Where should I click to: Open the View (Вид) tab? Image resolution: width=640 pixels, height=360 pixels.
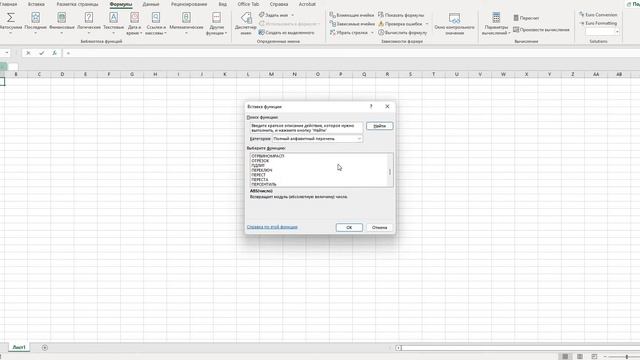[x=222, y=4]
